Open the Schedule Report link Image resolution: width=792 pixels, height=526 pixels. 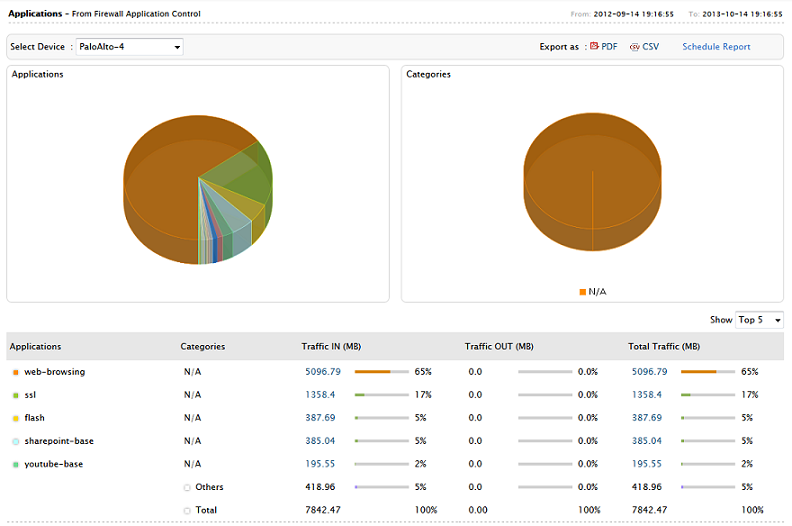(x=716, y=47)
